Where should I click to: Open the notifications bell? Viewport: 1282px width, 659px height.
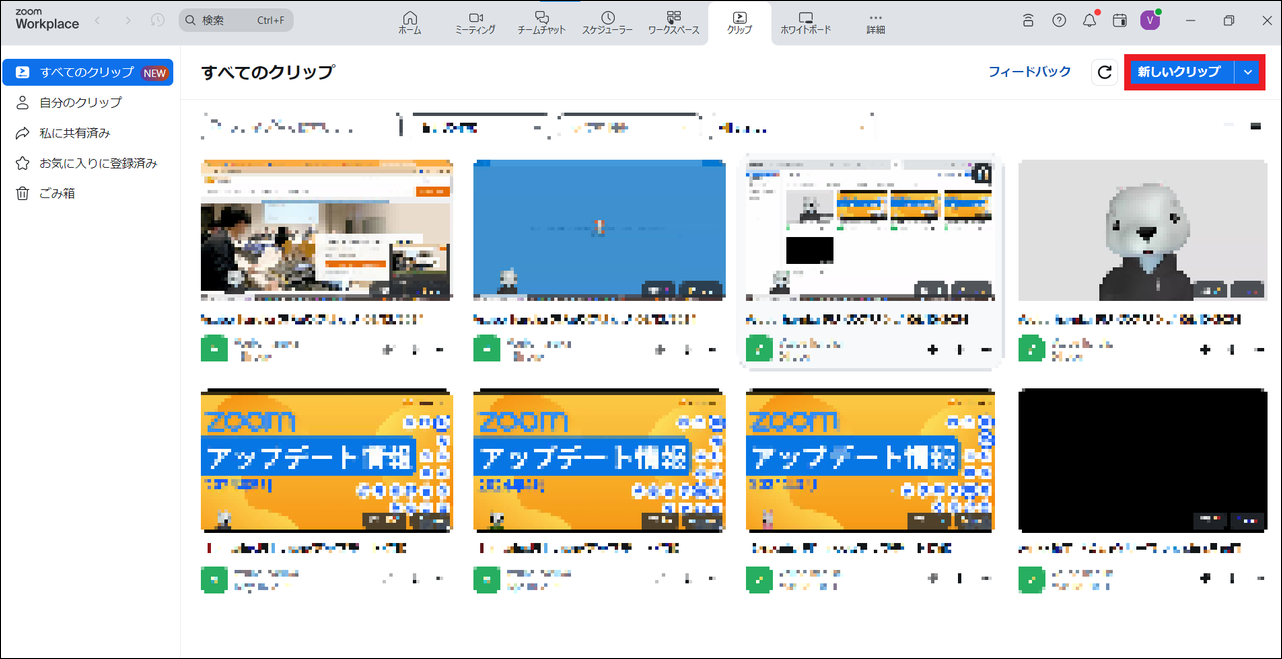tap(1090, 20)
